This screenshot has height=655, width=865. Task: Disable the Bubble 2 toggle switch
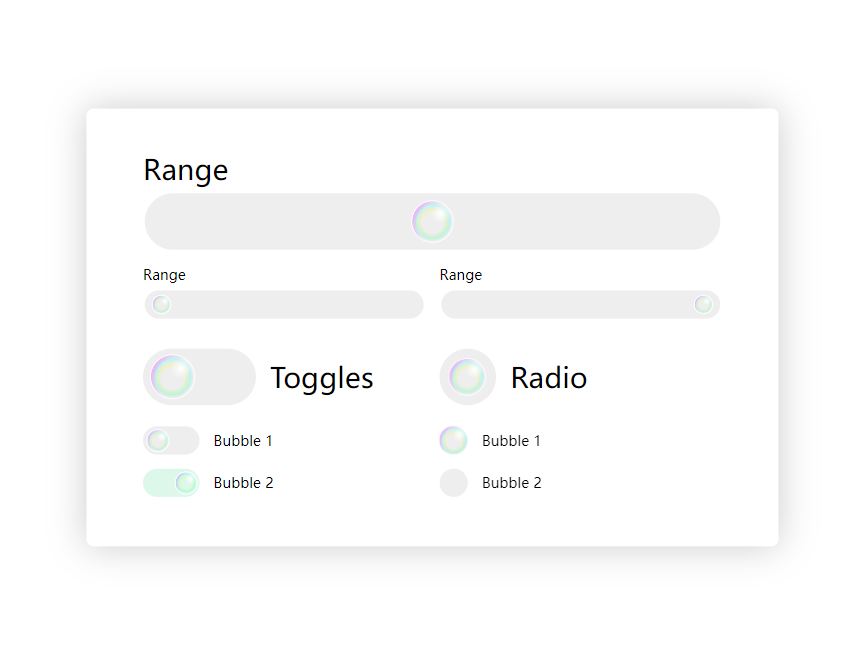[x=171, y=483]
